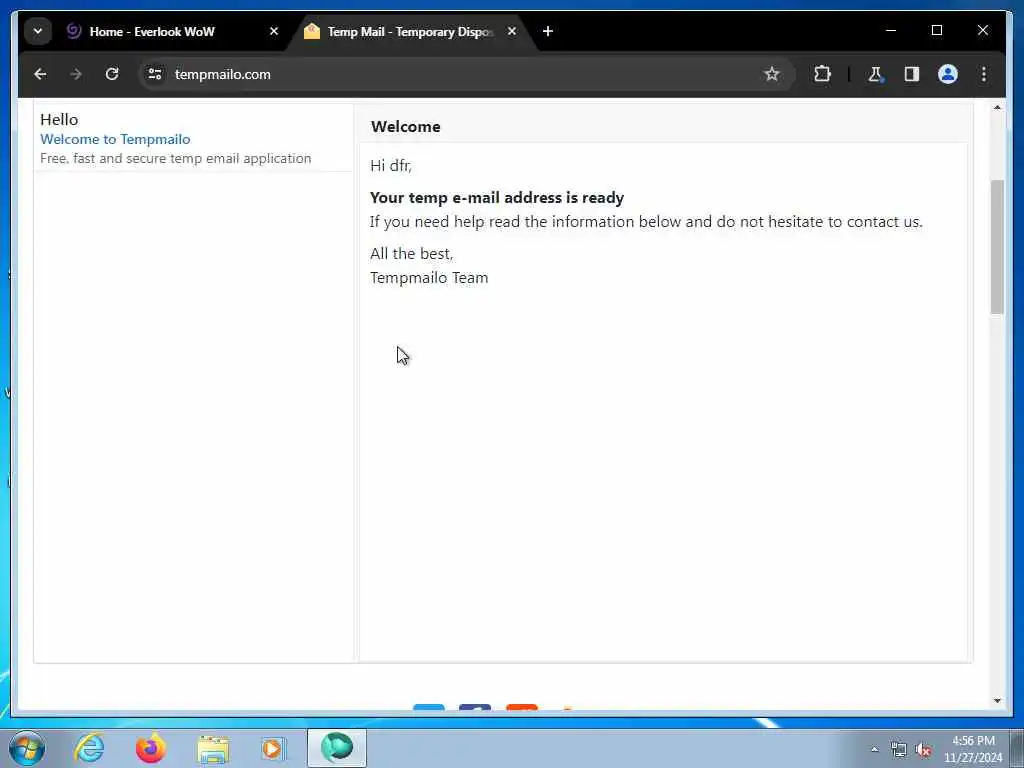This screenshot has width=1024, height=768.
Task: Click the page scrollbar down arrow
Action: [x=997, y=701]
